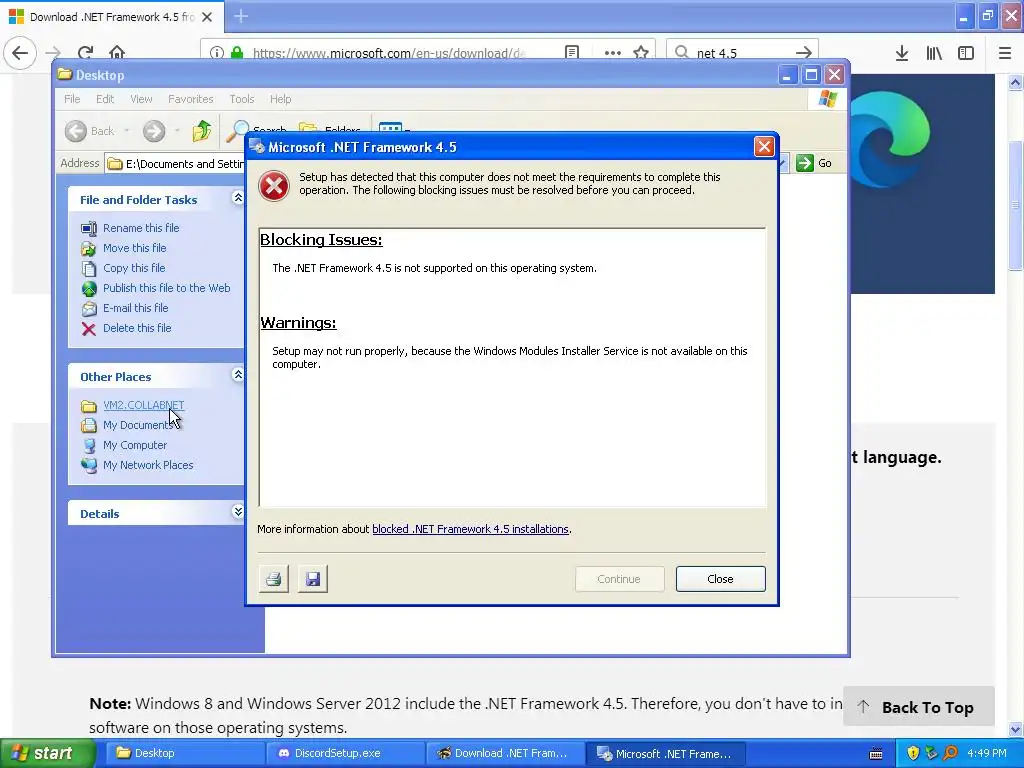Open the File menu in the Desktop window
This screenshot has height=768, width=1024.
pyautogui.click(x=72, y=99)
